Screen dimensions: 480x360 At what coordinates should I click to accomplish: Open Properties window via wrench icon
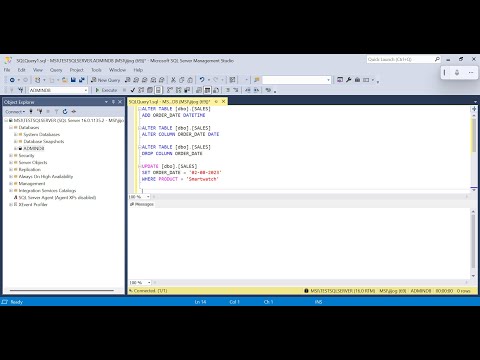point(349,80)
